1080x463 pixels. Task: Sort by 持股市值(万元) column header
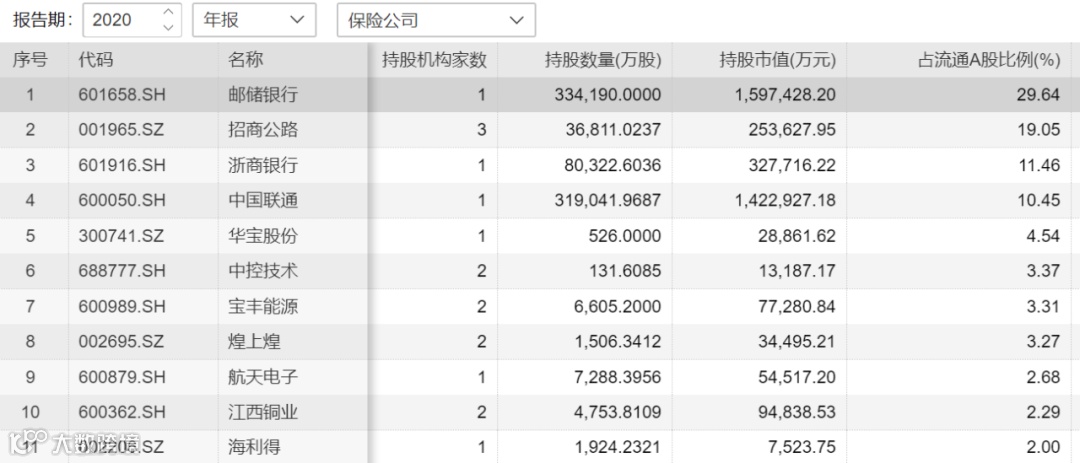(777, 60)
